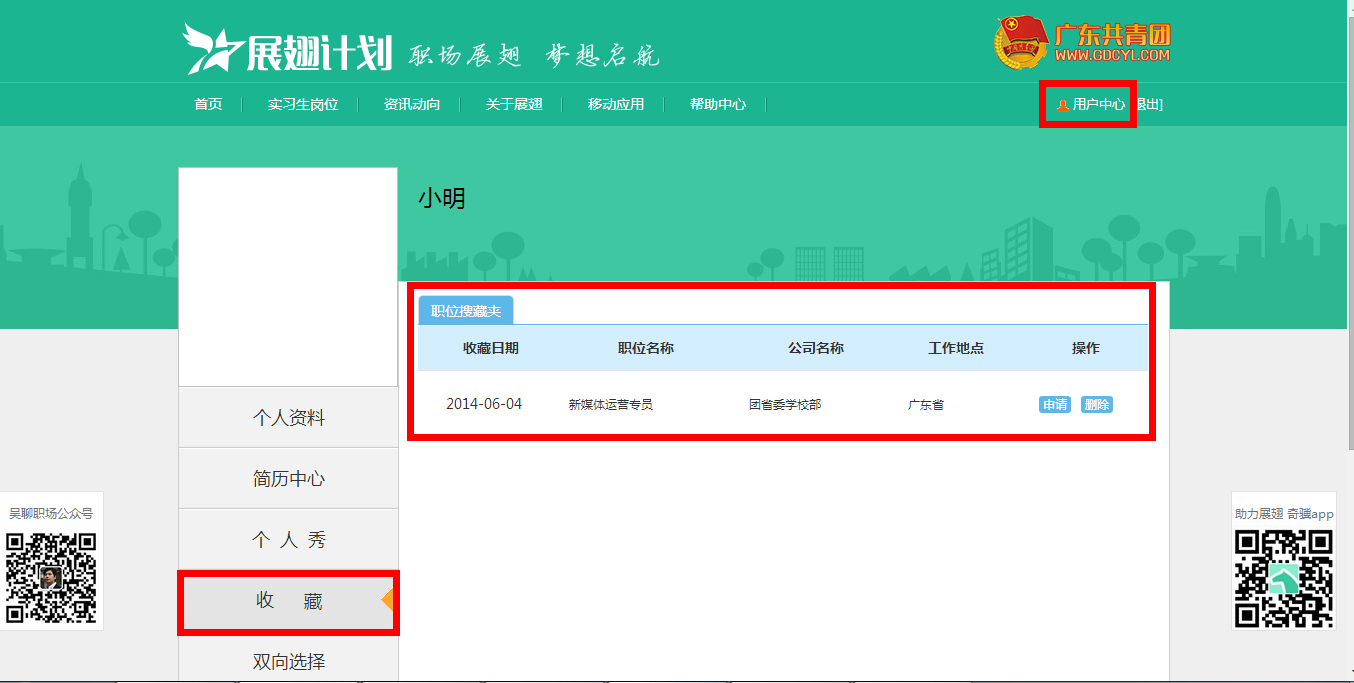Select the 职位搜藏夹 tab

coord(466,311)
